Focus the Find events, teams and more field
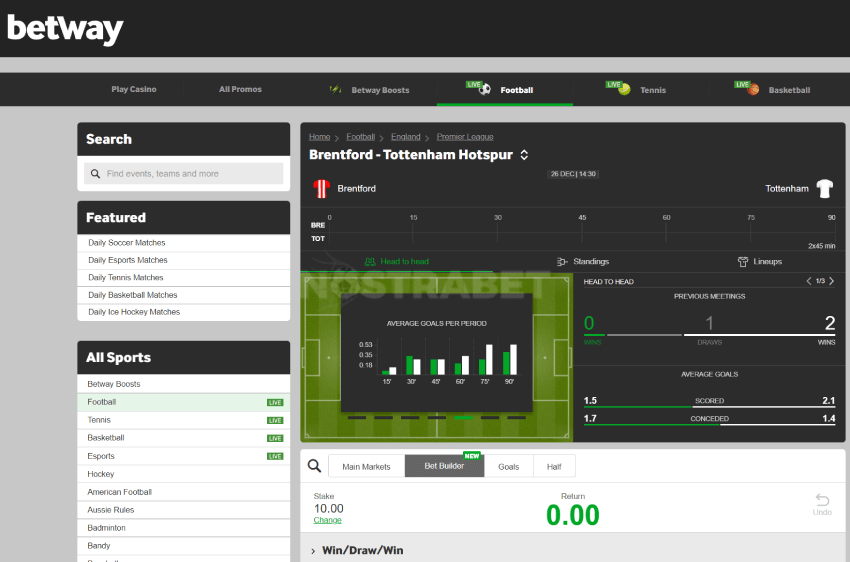Viewport: 850px width, 562px height. [x=183, y=173]
